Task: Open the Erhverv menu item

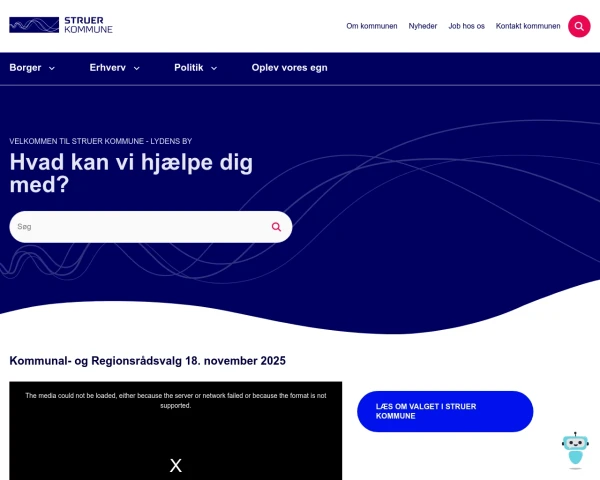Action: pyautogui.click(x=108, y=68)
